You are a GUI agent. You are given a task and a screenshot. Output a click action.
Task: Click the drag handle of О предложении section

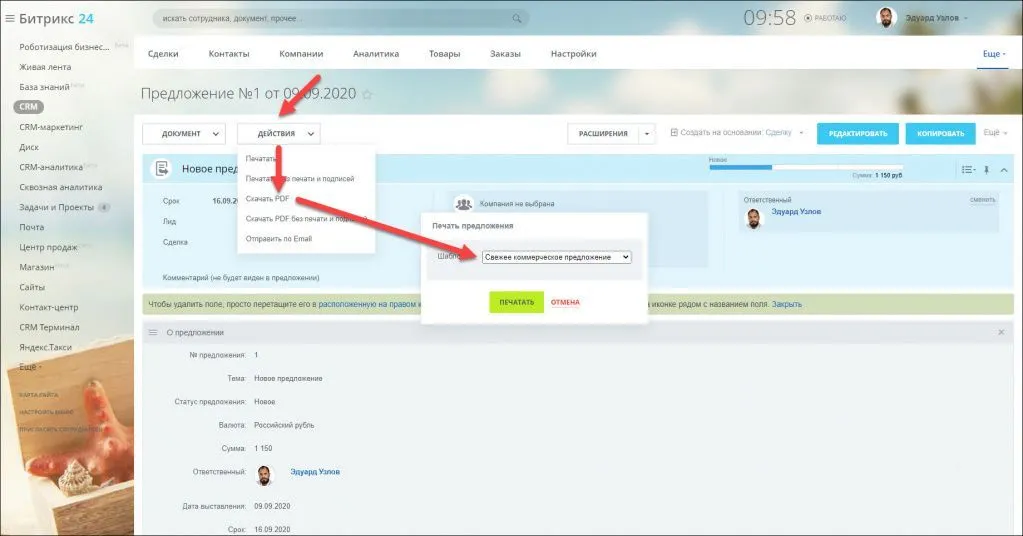(x=153, y=332)
